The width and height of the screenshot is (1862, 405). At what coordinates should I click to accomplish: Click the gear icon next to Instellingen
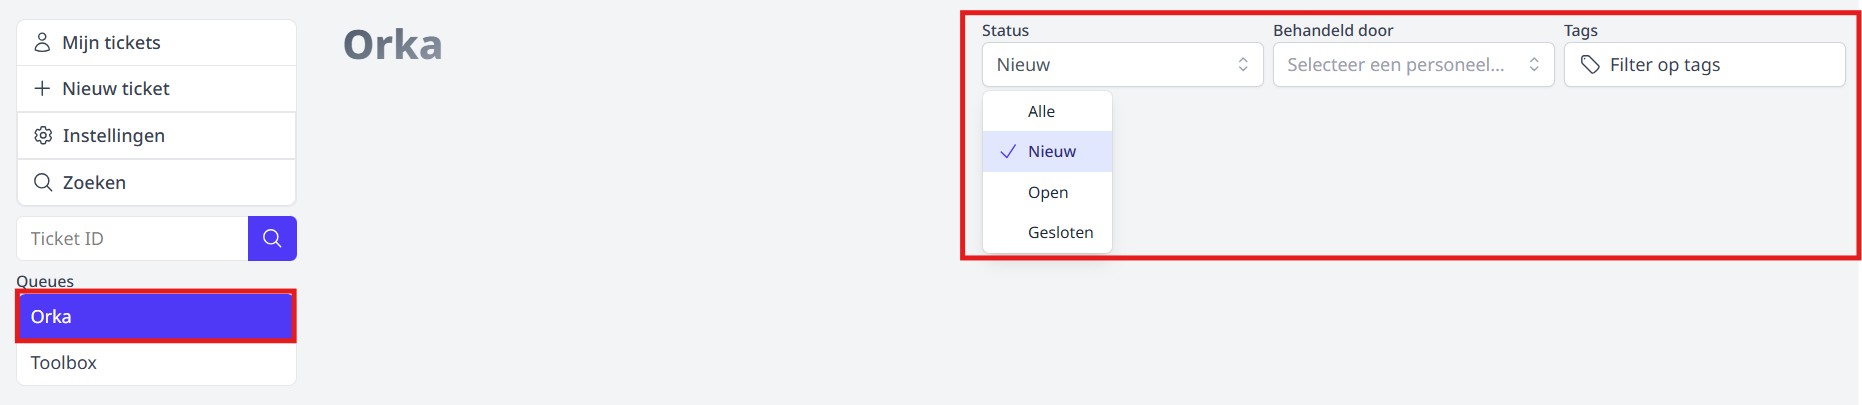point(43,136)
